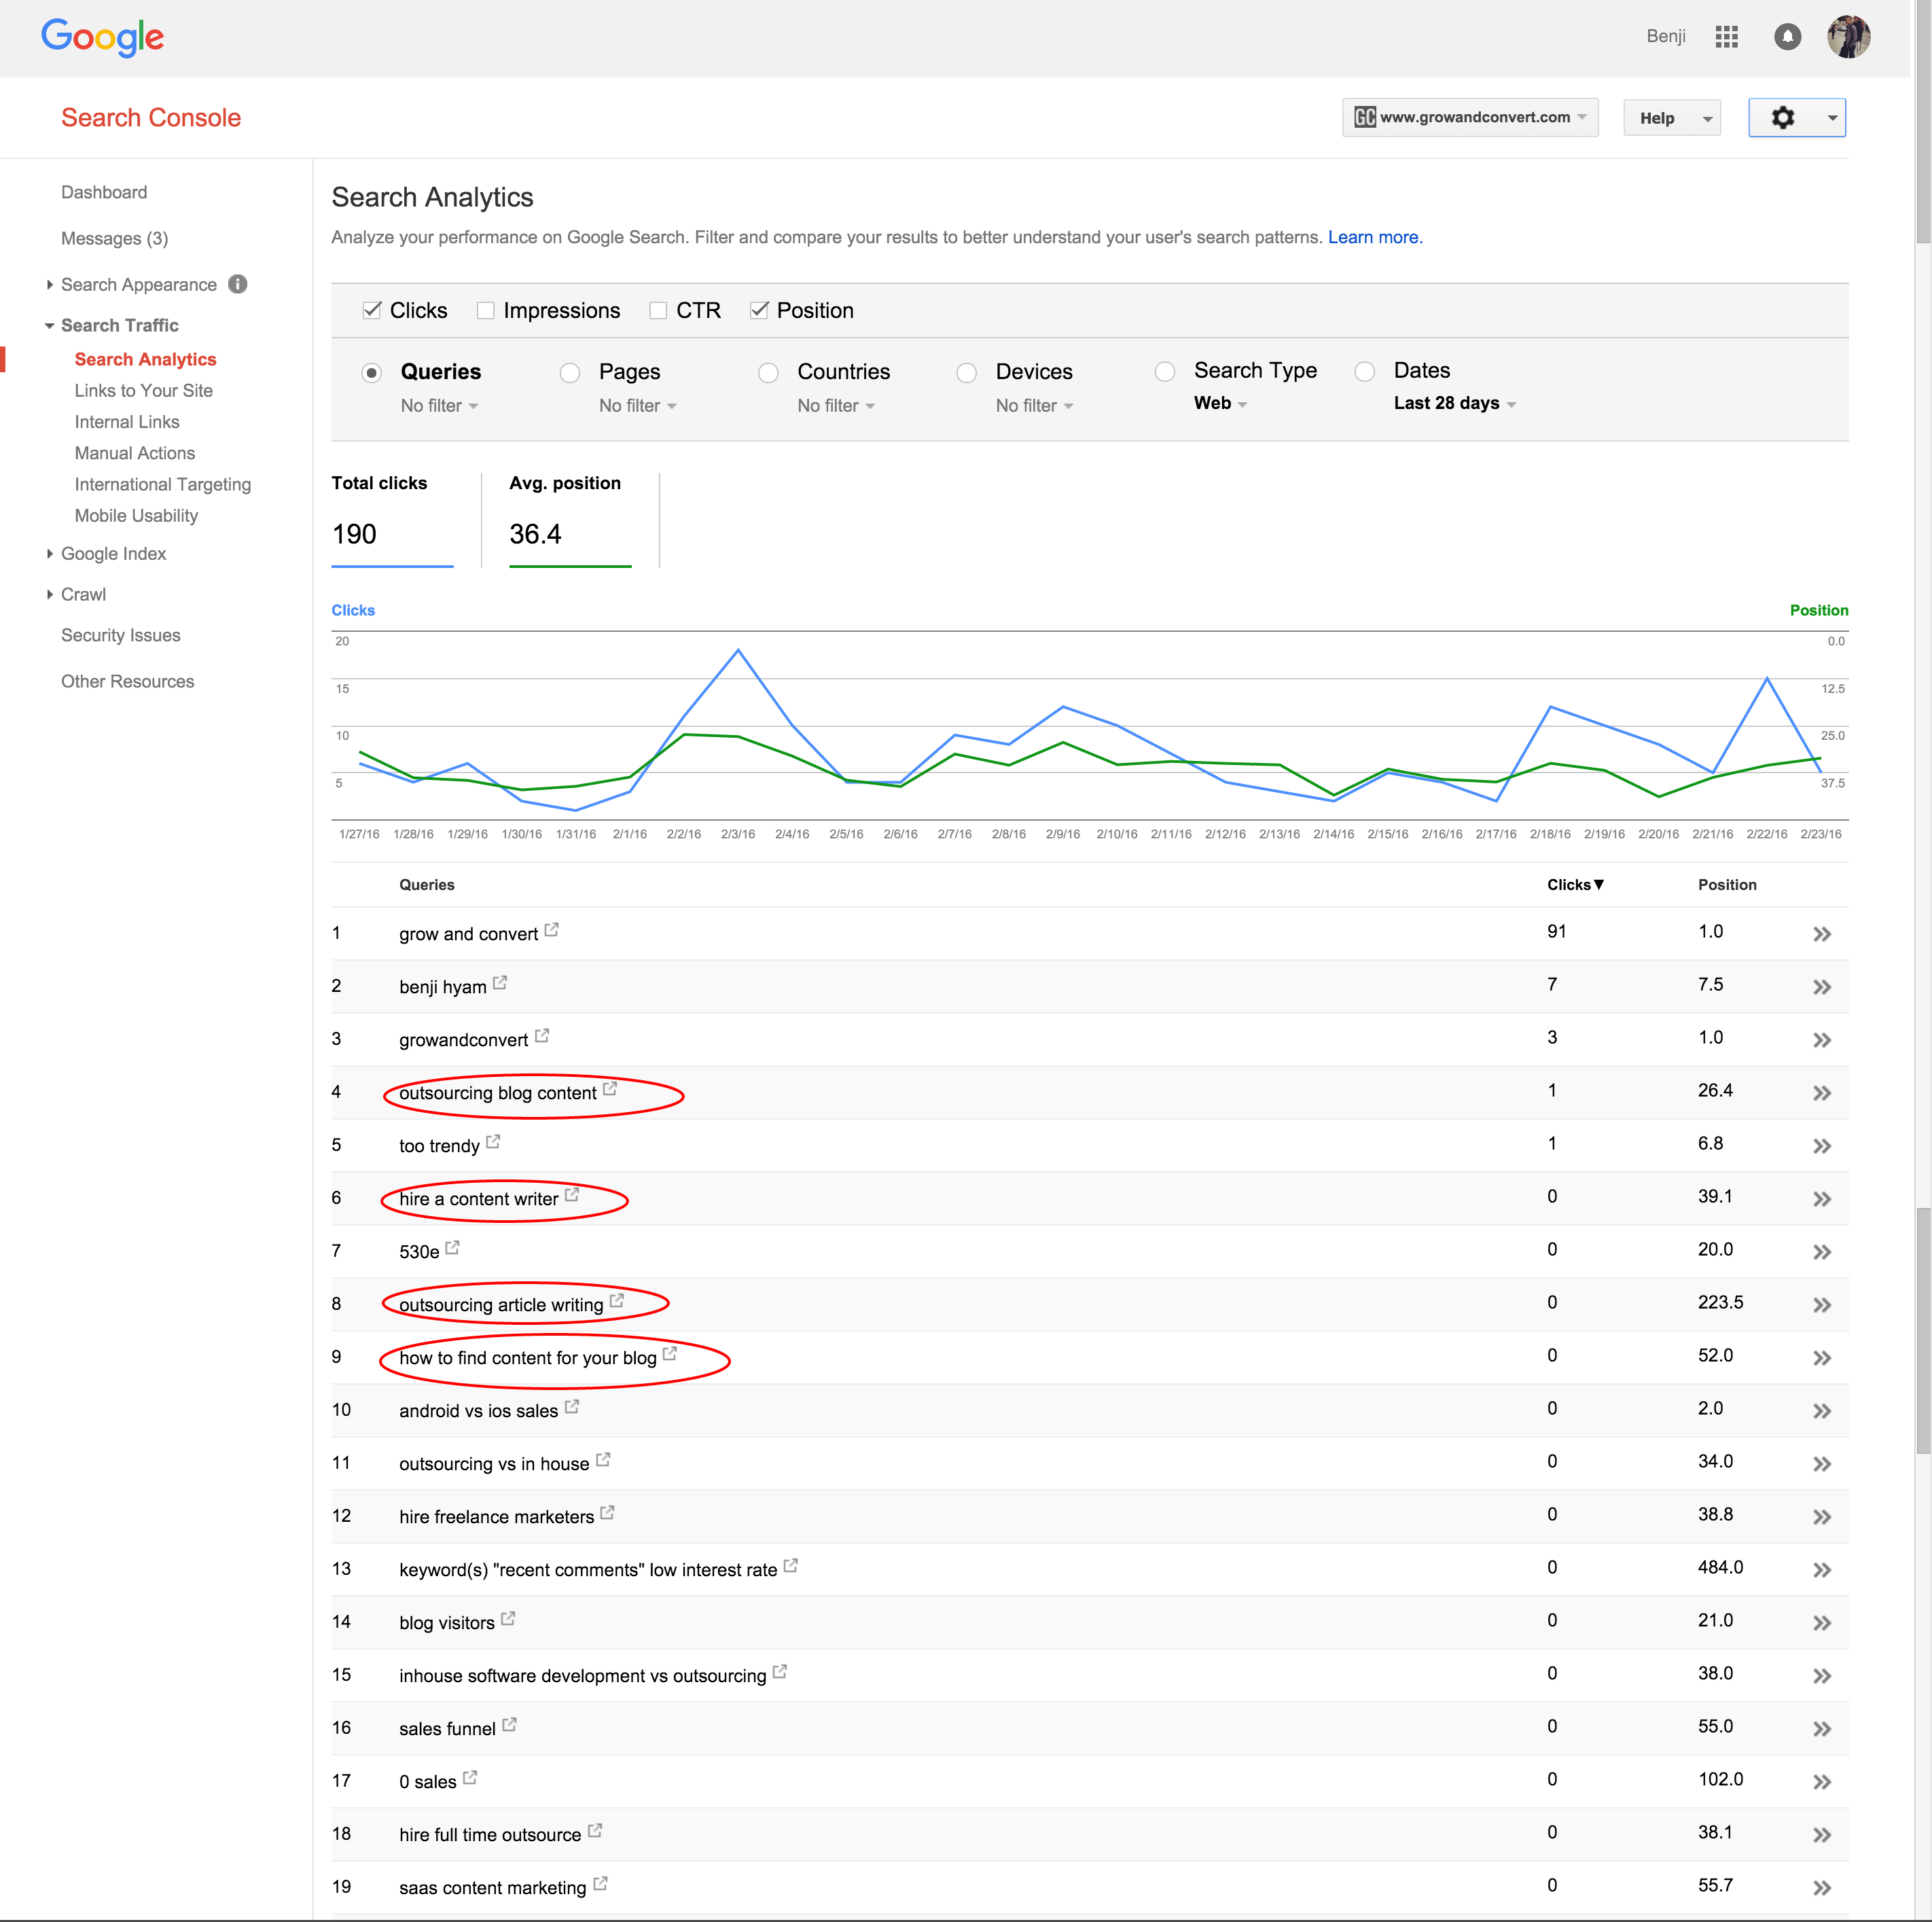Uncheck the Position checkbox
Image resolution: width=1932 pixels, height=1922 pixels.
759,310
